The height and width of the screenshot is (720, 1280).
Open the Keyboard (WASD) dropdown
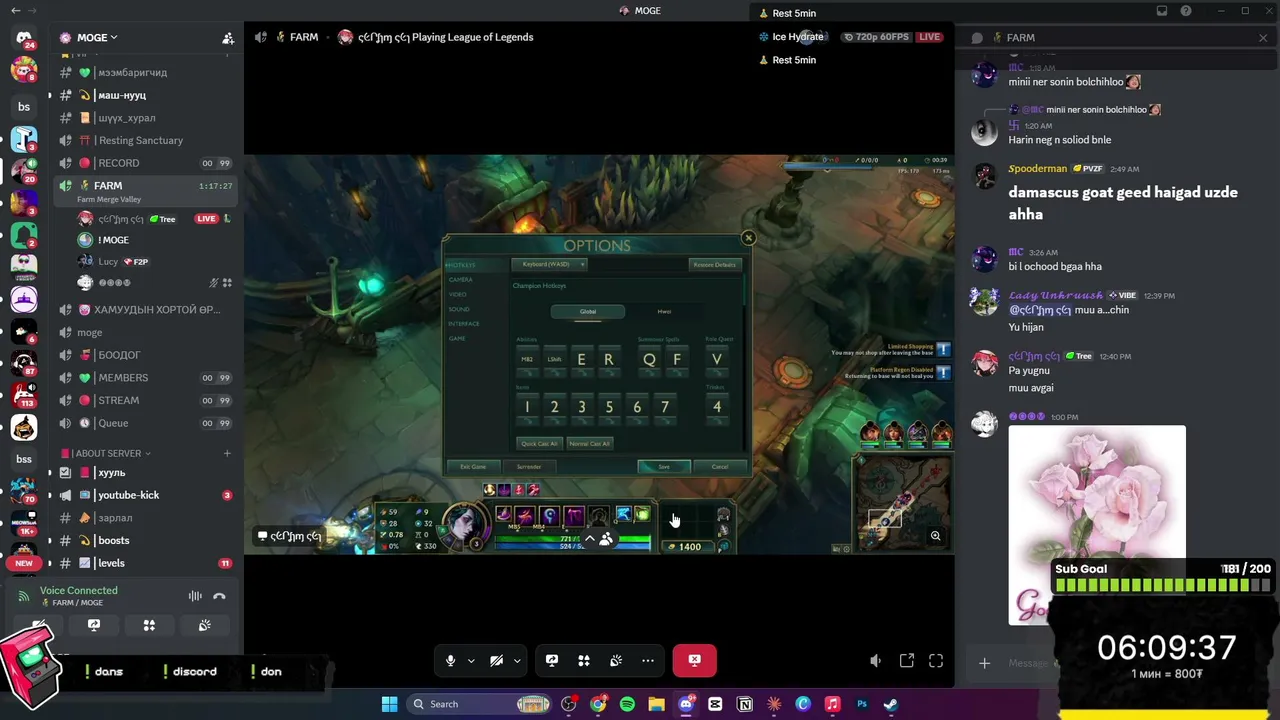coord(549,264)
